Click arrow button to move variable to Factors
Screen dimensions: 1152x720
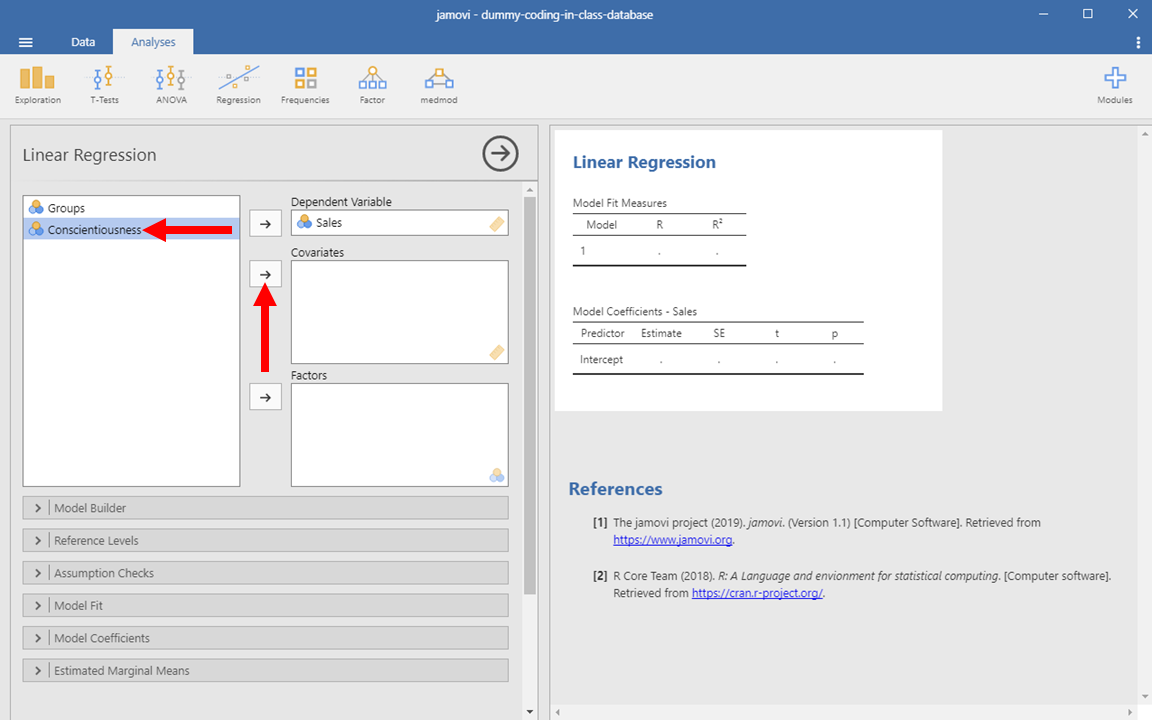(265, 397)
